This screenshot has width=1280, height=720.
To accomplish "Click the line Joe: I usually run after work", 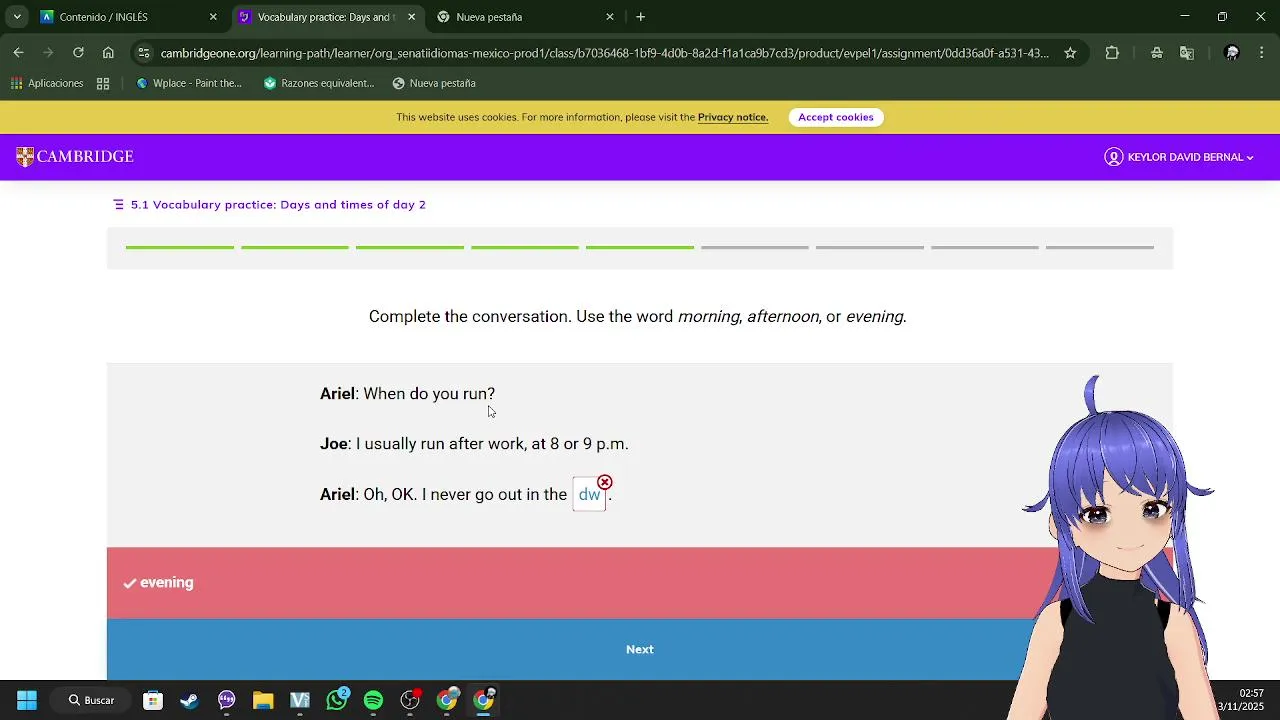I will [474, 444].
